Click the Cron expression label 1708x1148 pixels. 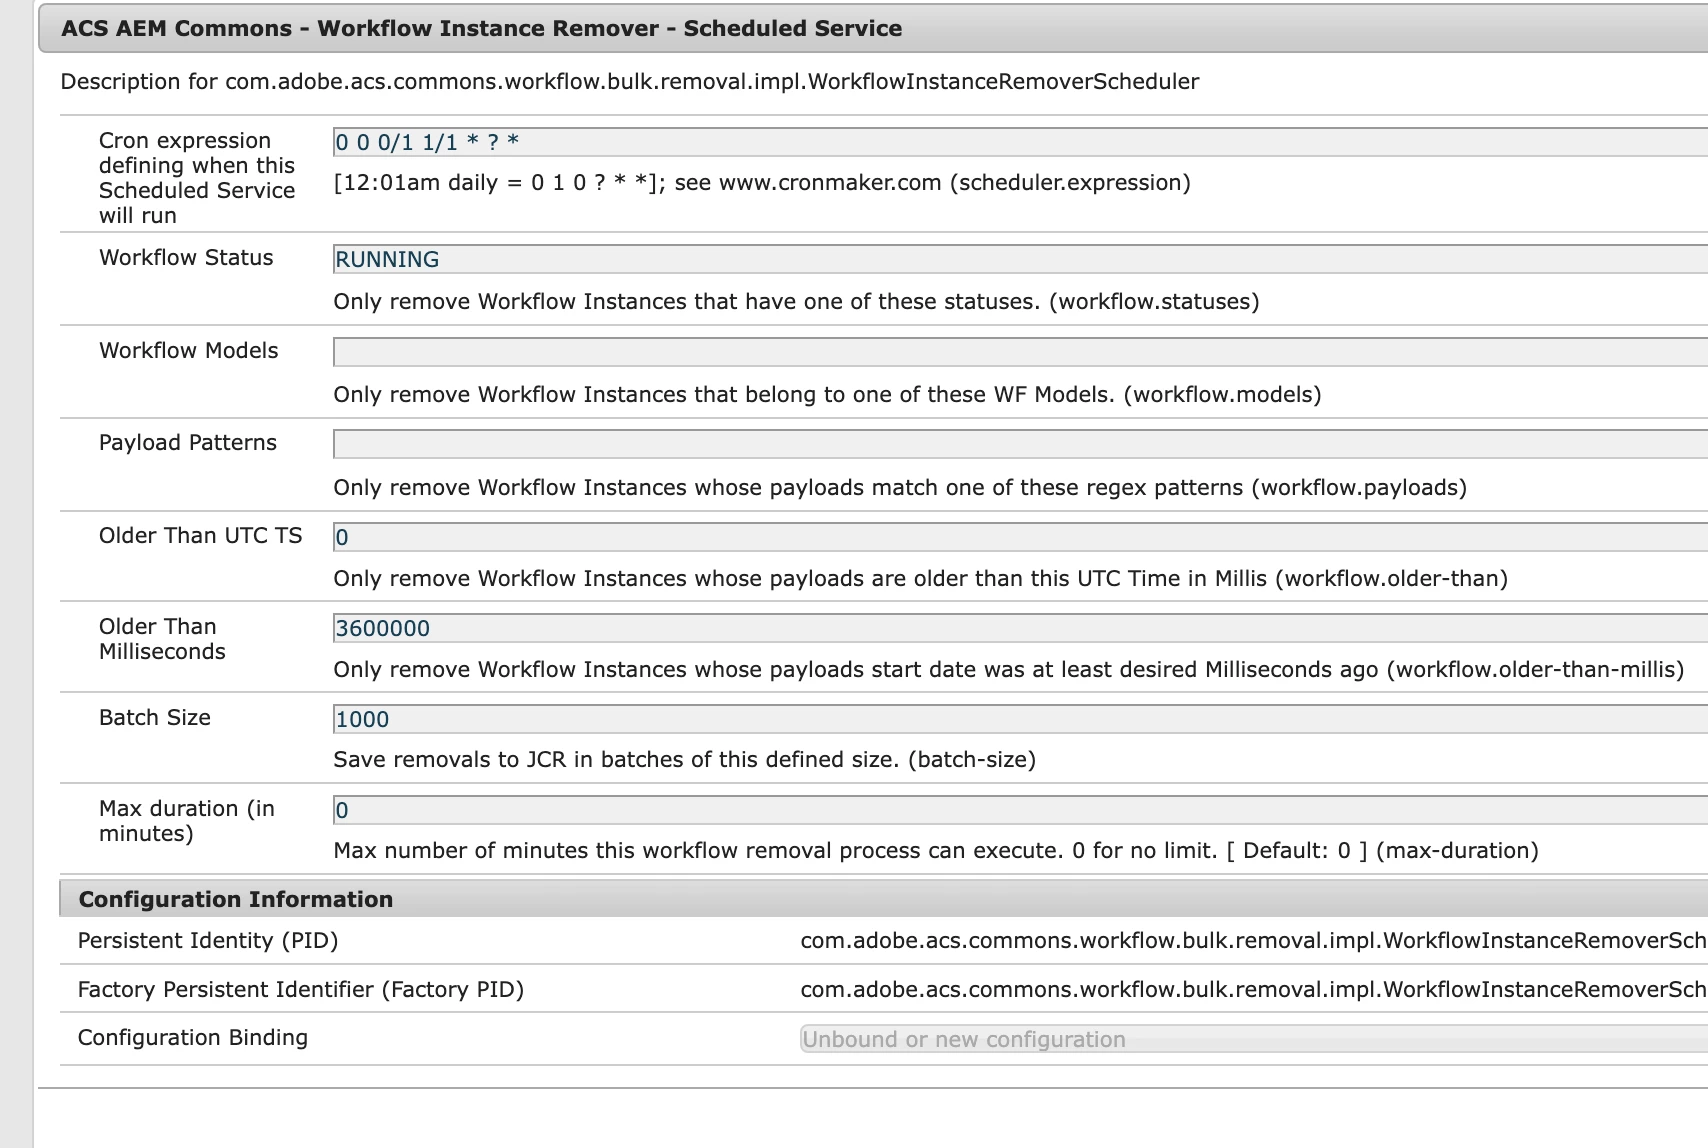coord(197,178)
